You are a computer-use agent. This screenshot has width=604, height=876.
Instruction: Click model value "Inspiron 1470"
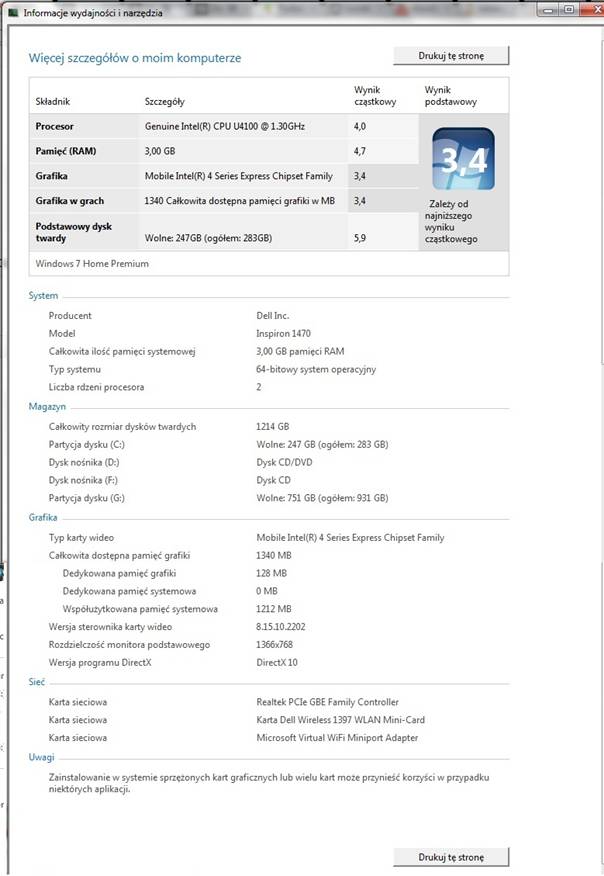283,334
